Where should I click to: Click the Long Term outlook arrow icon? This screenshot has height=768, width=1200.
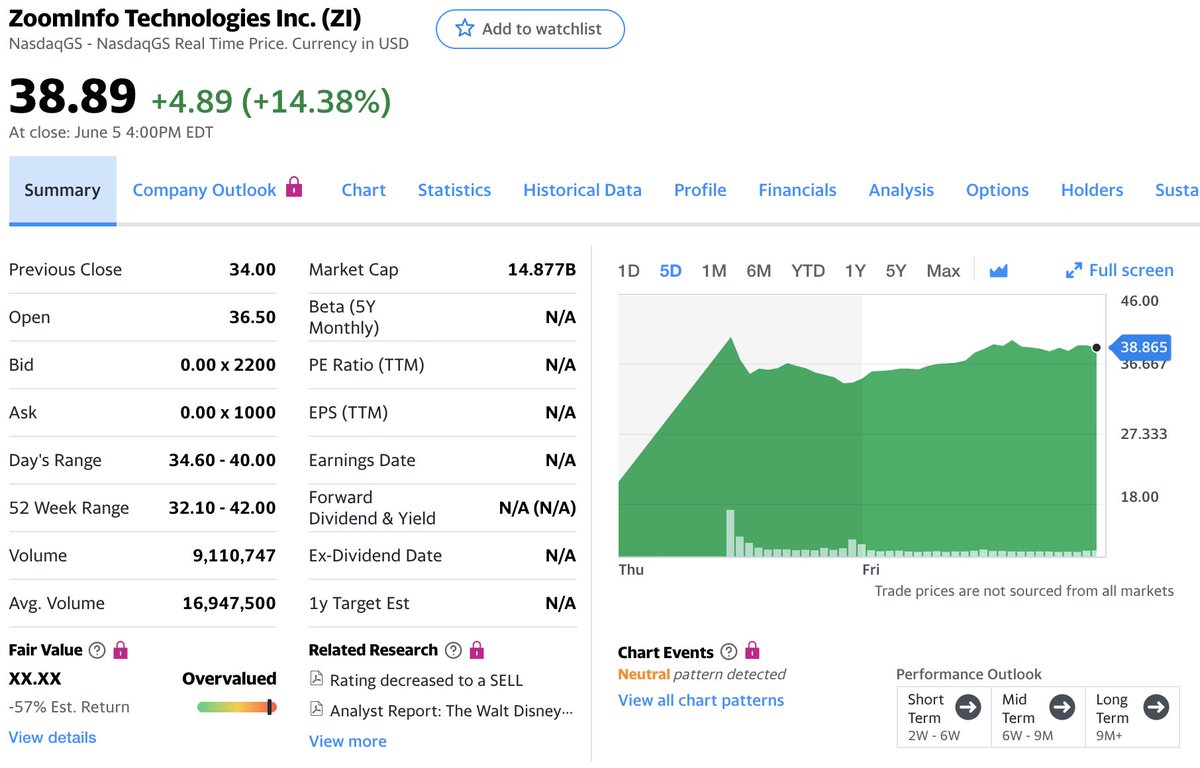click(1156, 708)
